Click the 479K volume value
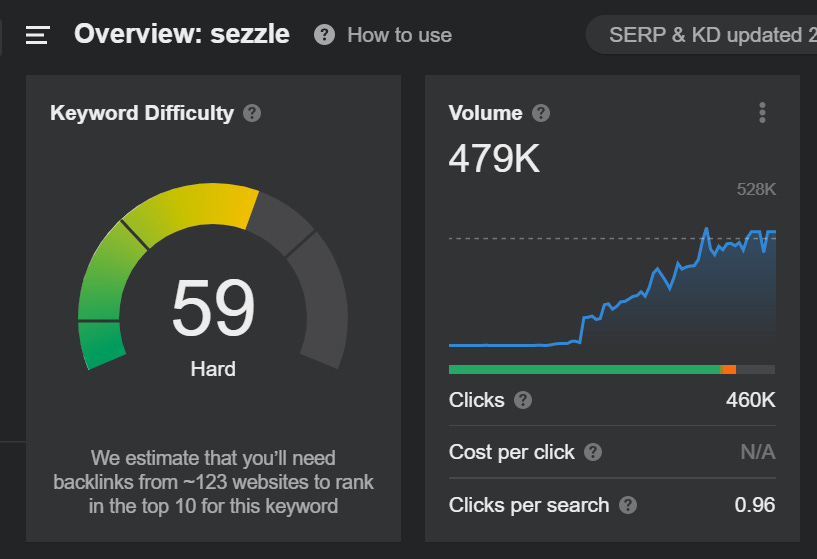The image size is (817, 559). pos(494,158)
